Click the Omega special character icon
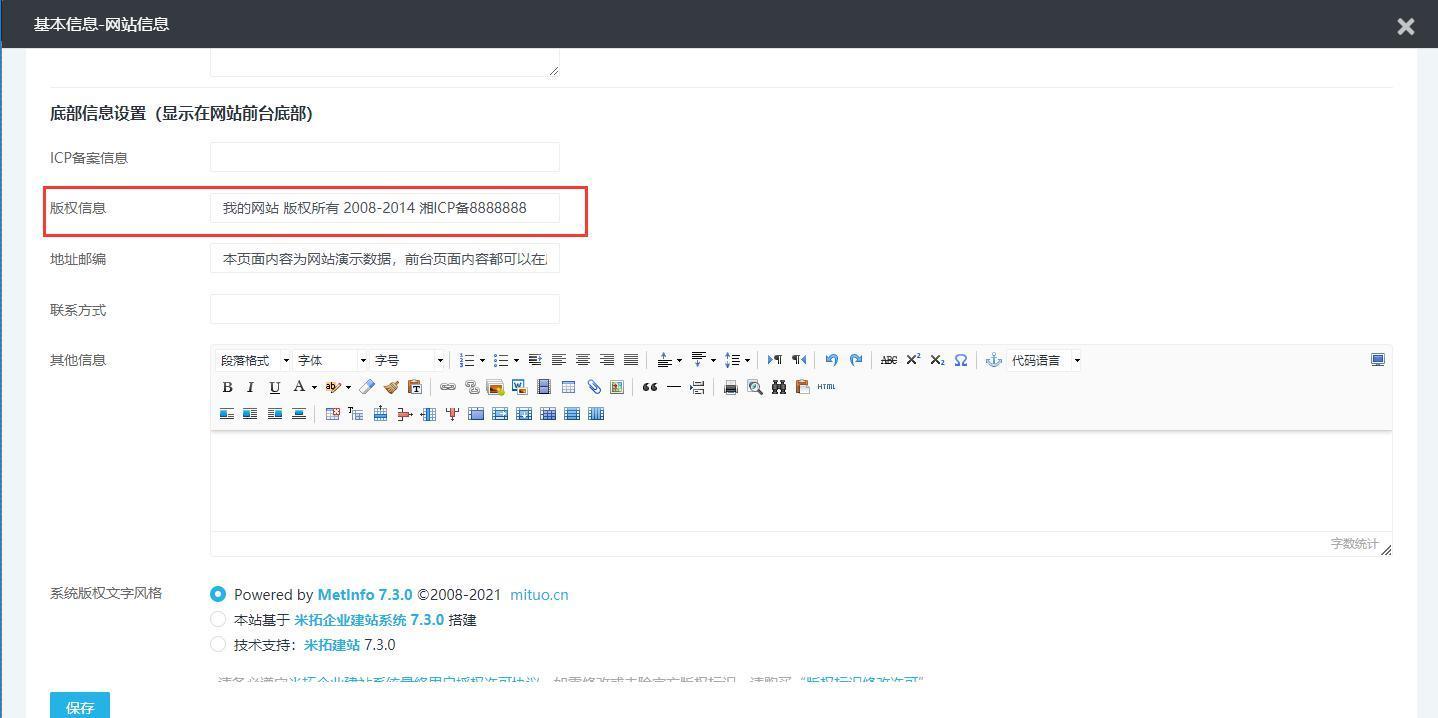Image resolution: width=1438 pixels, height=718 pixels. point(961,360)
